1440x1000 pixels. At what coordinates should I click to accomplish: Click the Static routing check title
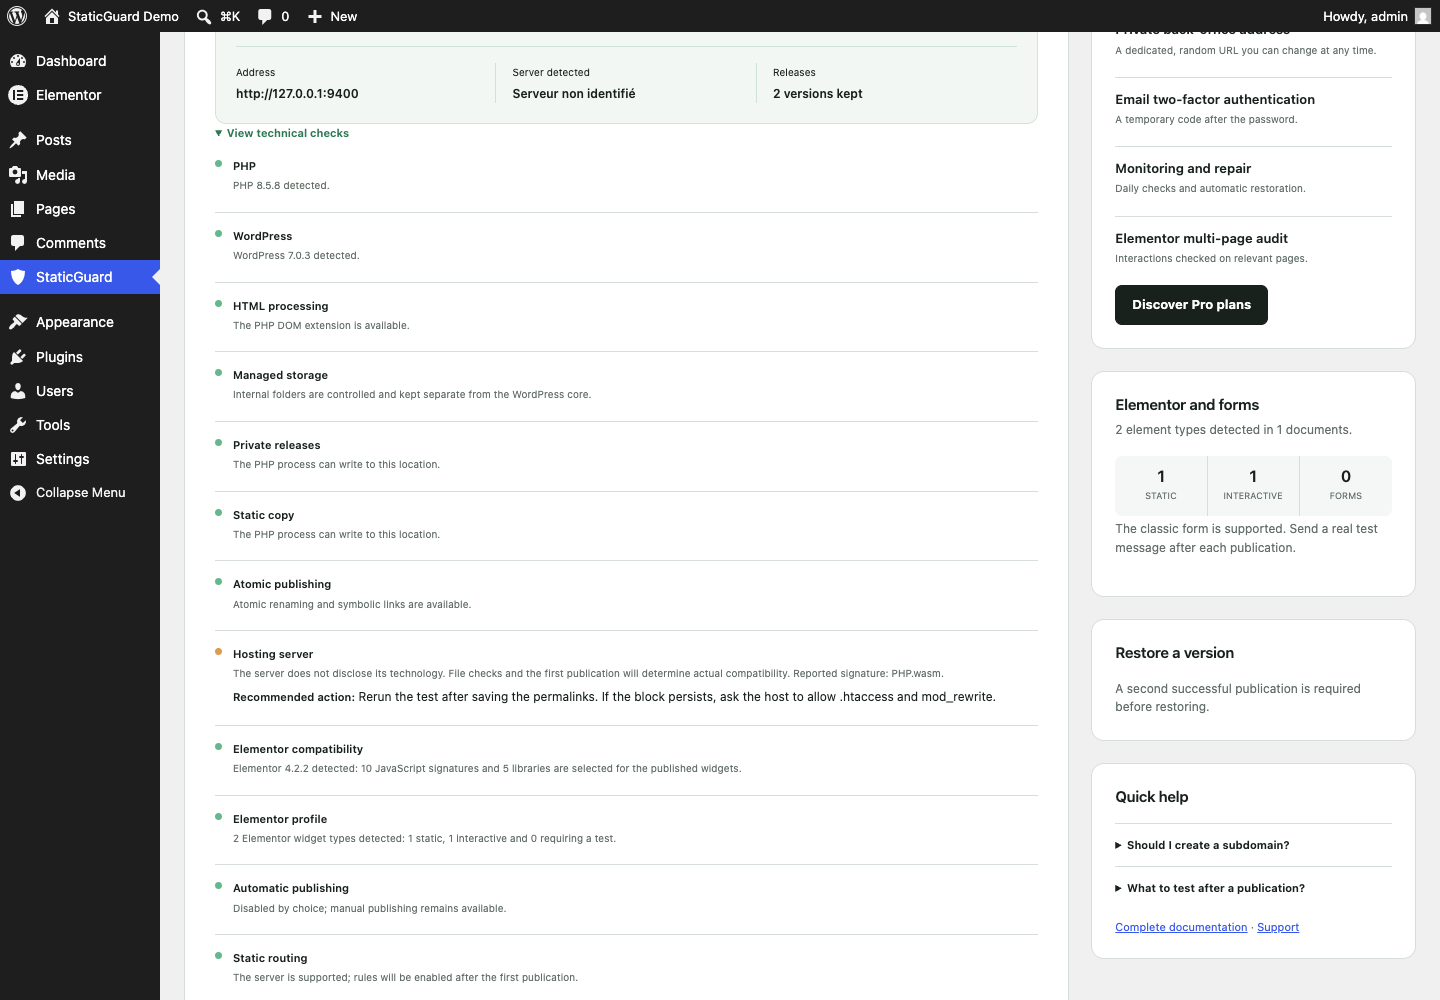pos(270,958)
